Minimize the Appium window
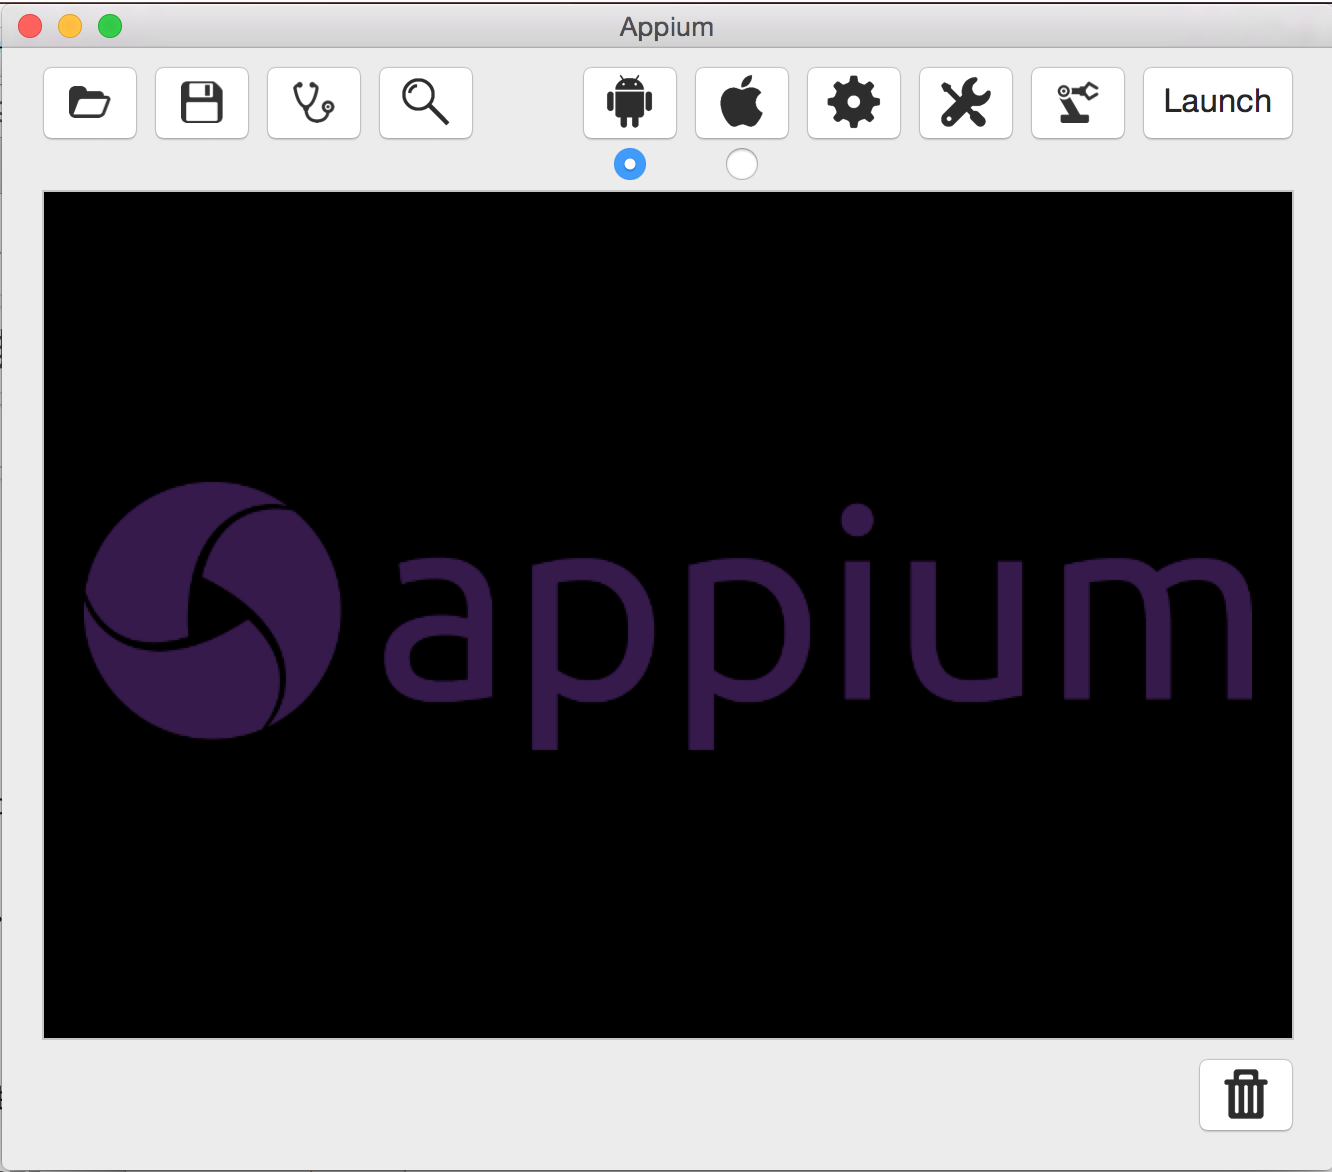The width and height of the screenshot is (1332, 1172). pos(68,25)
